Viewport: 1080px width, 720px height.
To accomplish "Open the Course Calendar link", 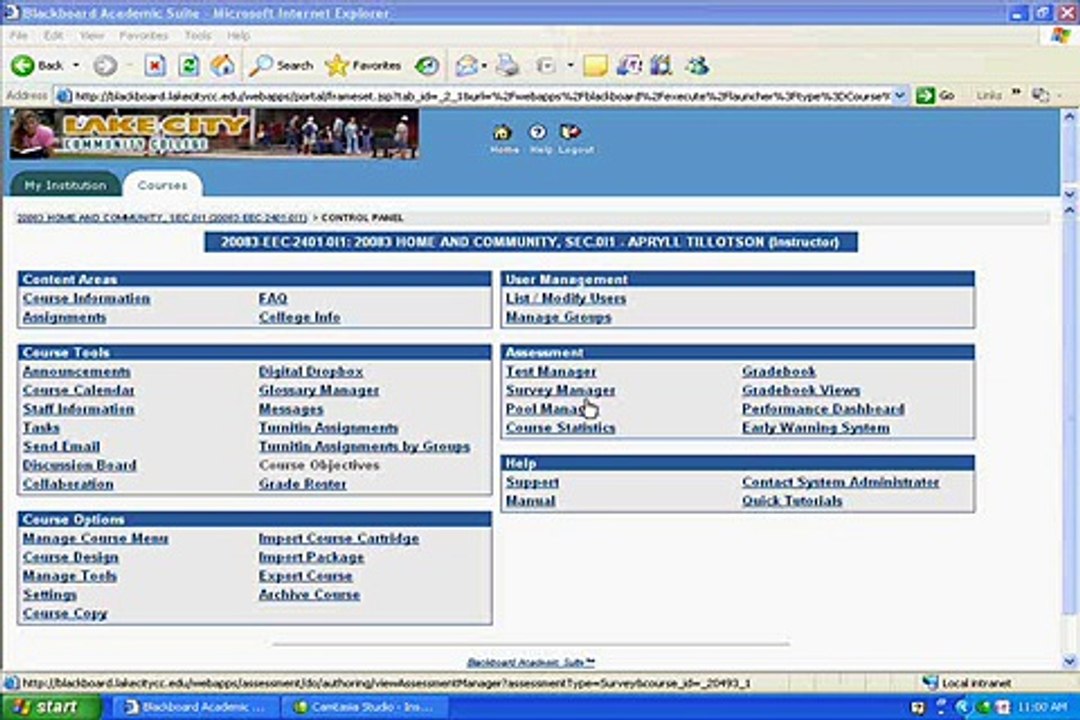I will coord(79,390).
